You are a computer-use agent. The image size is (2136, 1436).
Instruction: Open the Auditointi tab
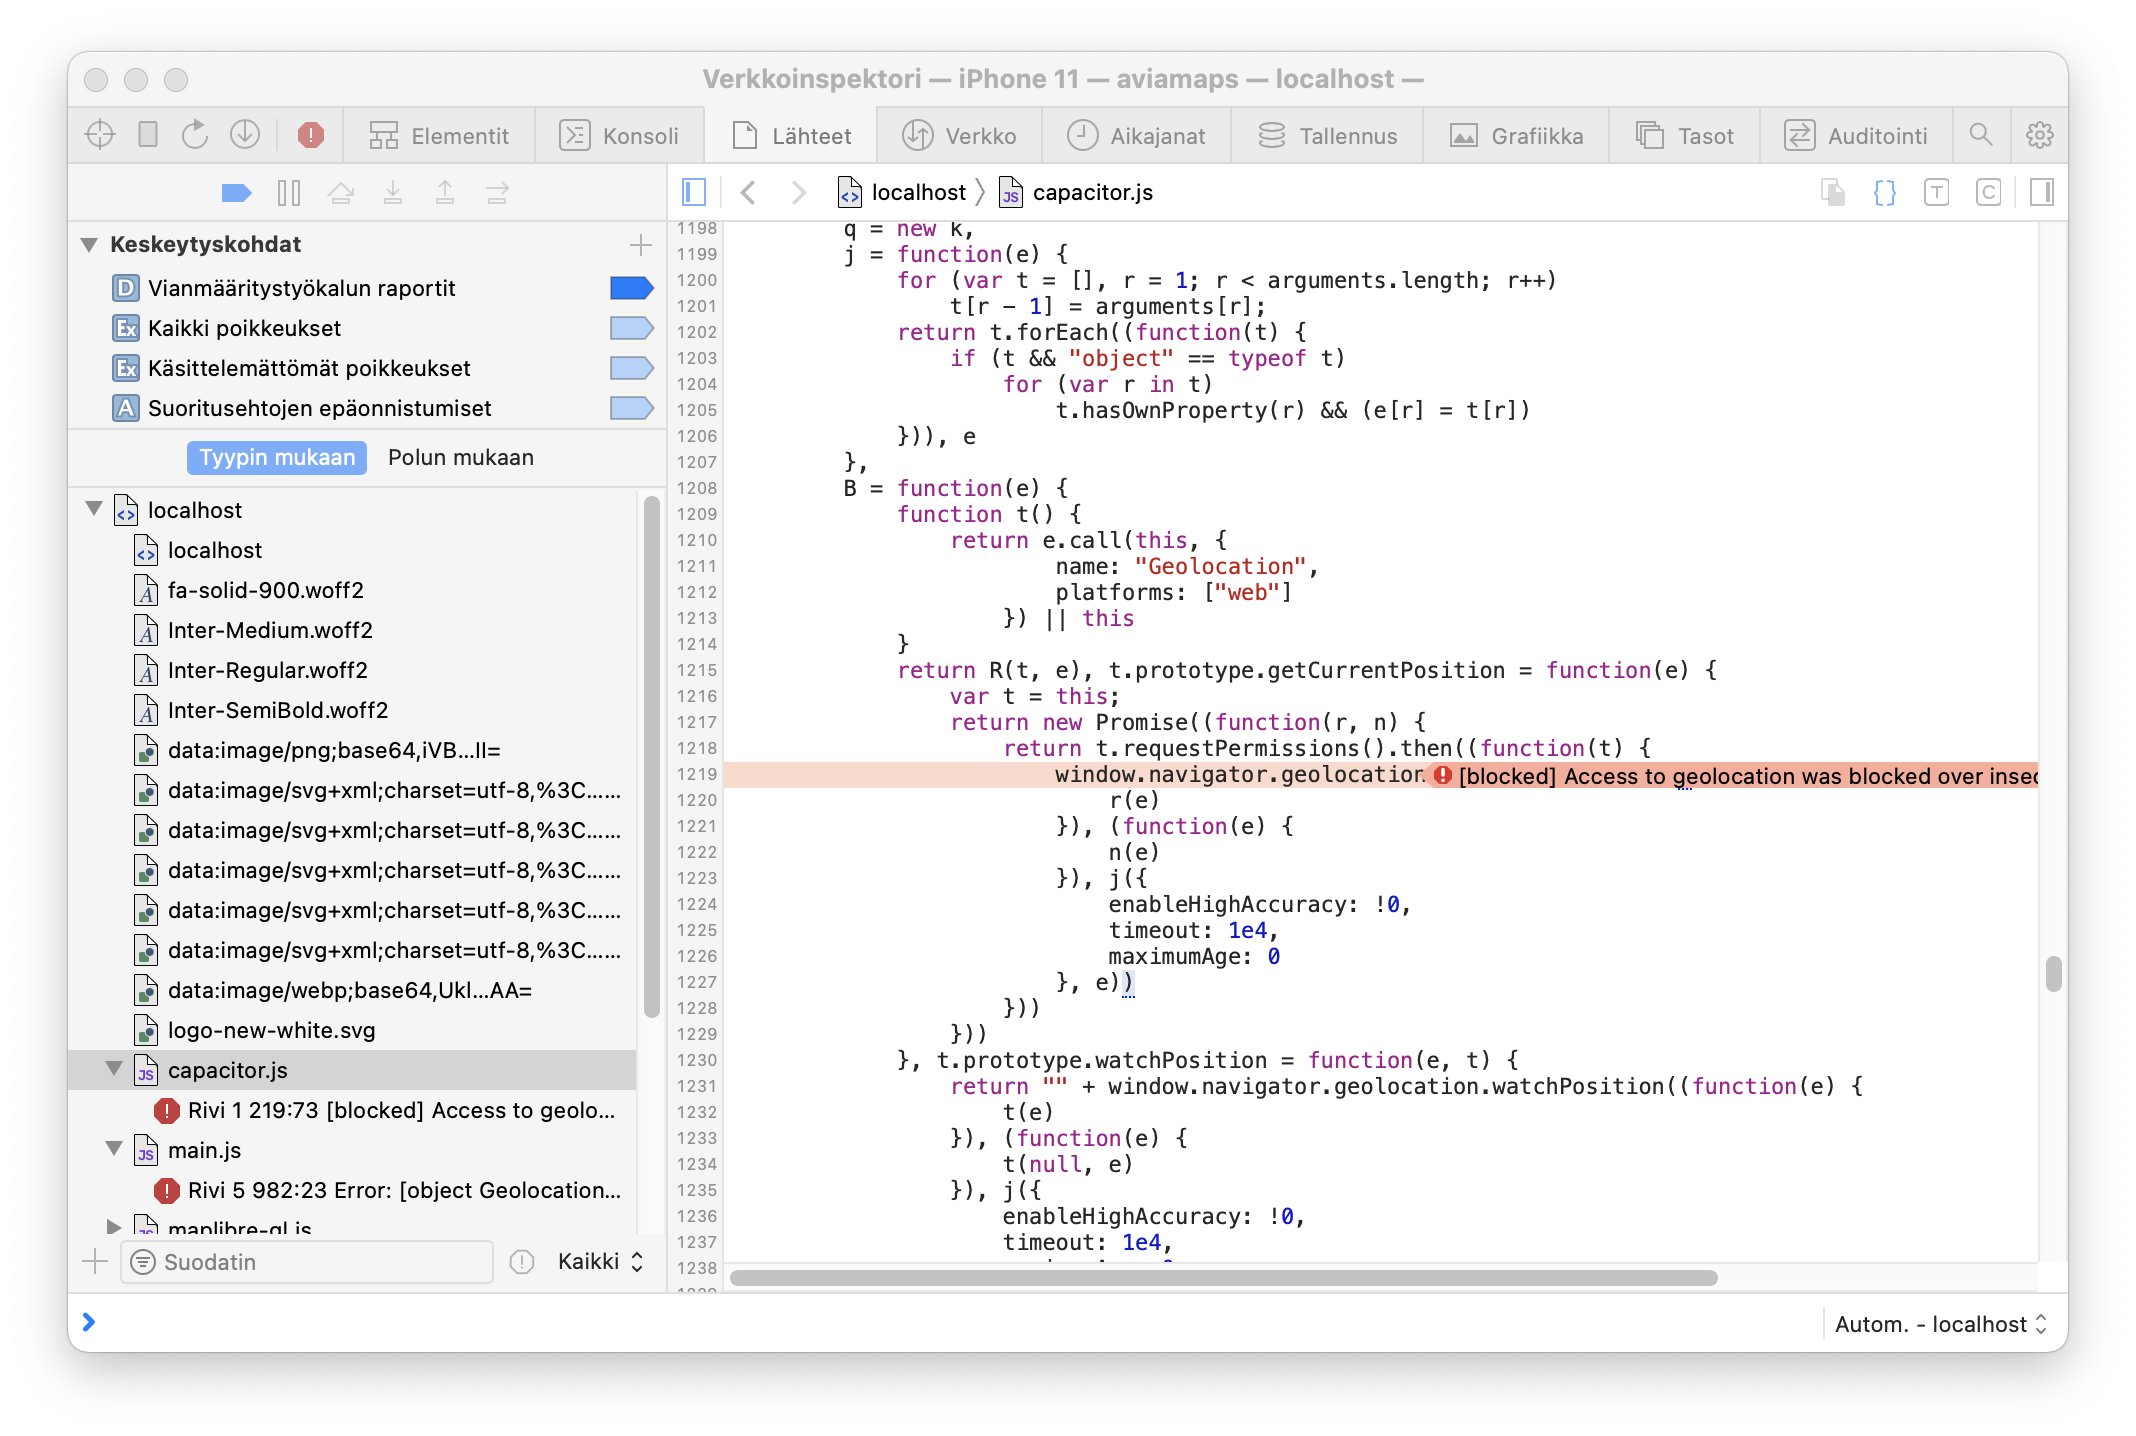[x=1856, y=136]
